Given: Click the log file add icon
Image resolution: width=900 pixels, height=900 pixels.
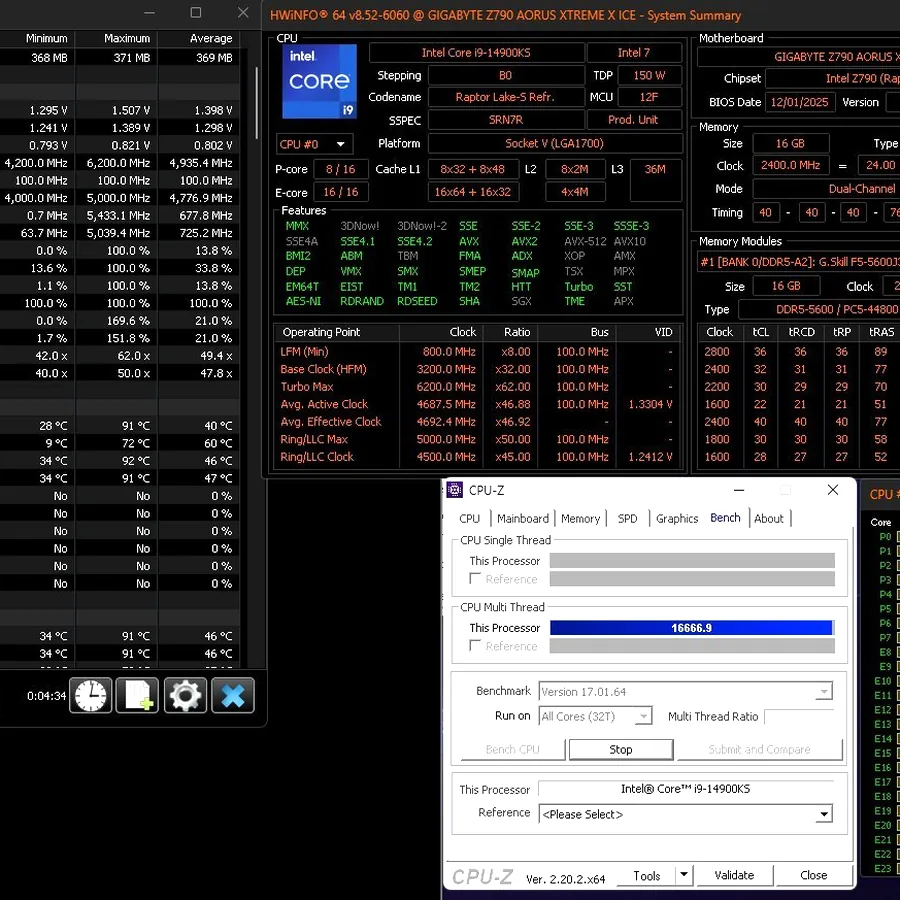Looking at the screenshot, I should (137, 695).
